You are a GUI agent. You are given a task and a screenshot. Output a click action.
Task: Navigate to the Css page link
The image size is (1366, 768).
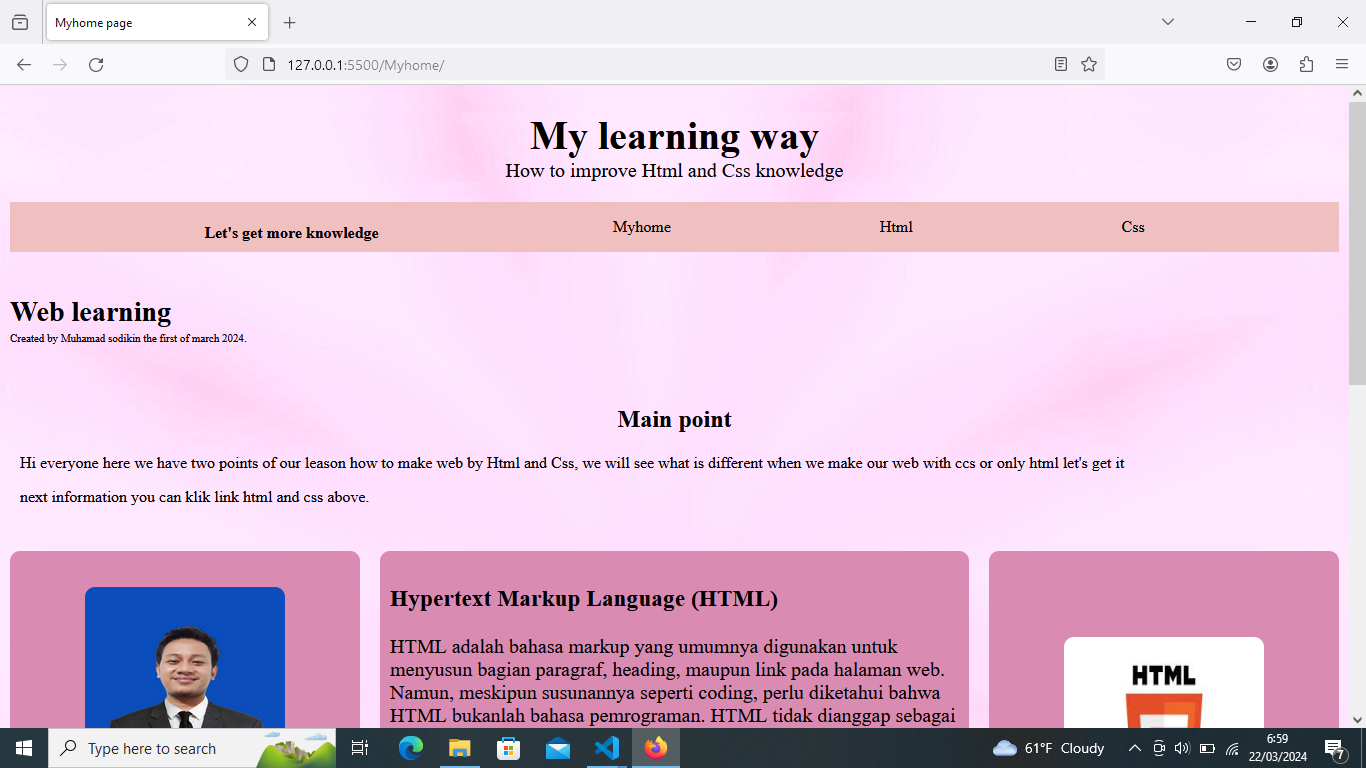coord(1132,227)
